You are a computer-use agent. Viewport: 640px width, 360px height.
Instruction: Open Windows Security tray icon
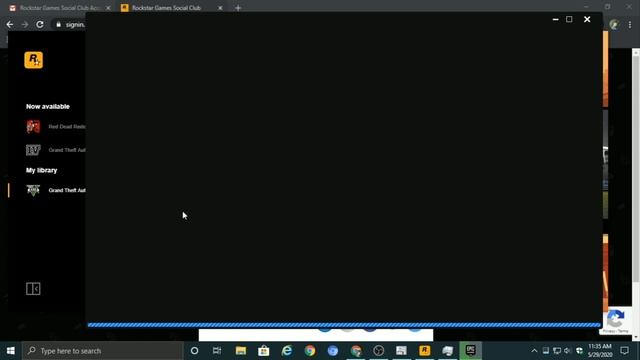(x=579, y=351)
